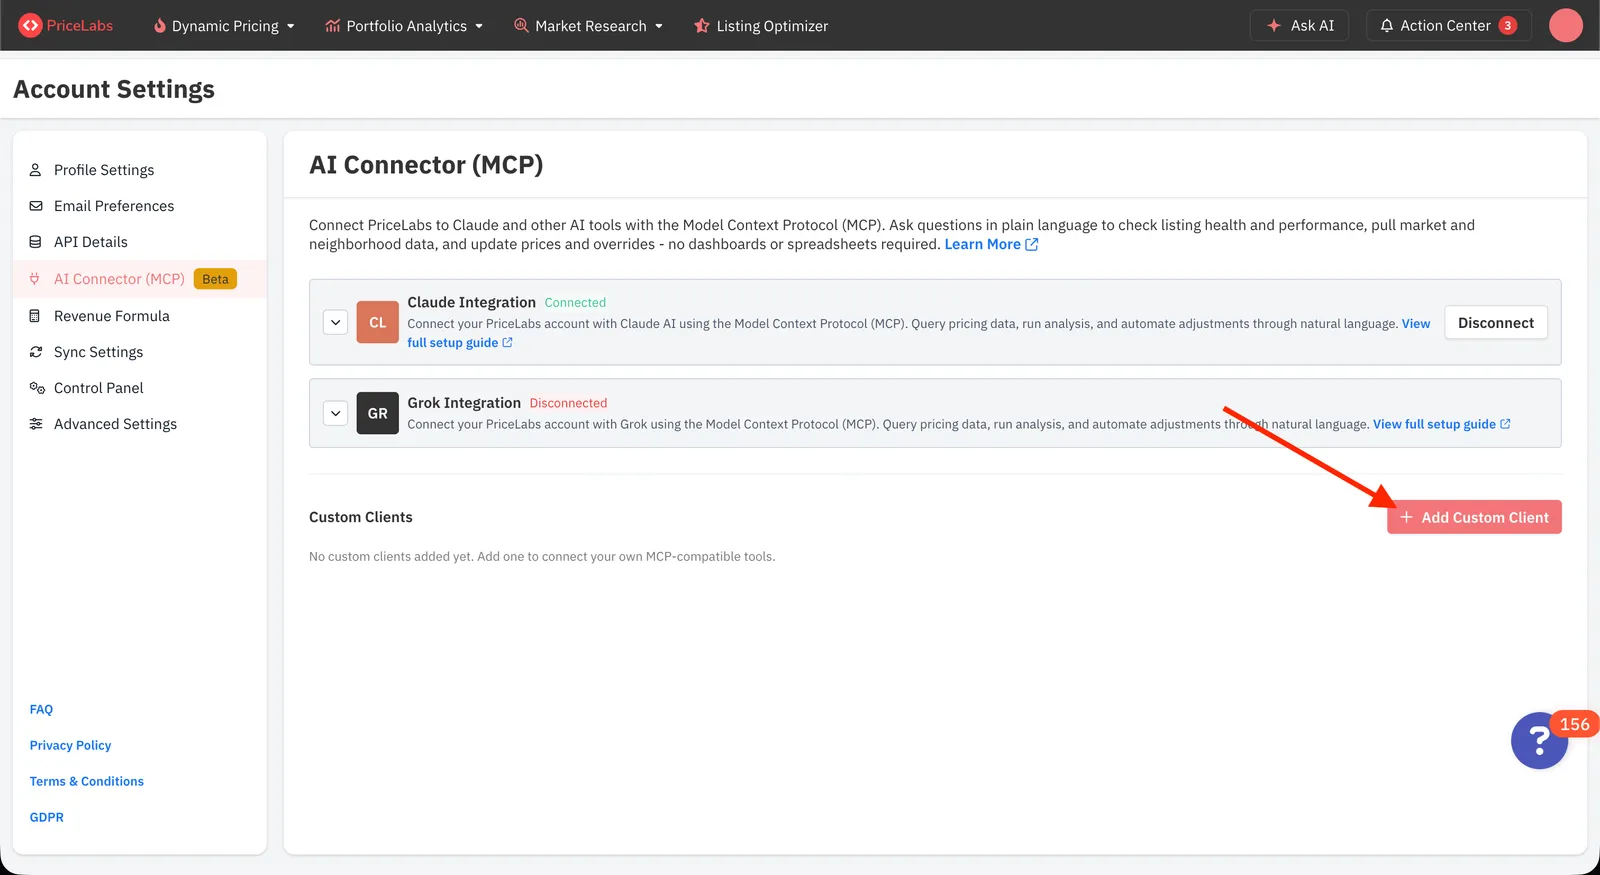Click the Email Preferences envelope icon
This screenshot has width=1600, height=875.
(x=36, y=206)
